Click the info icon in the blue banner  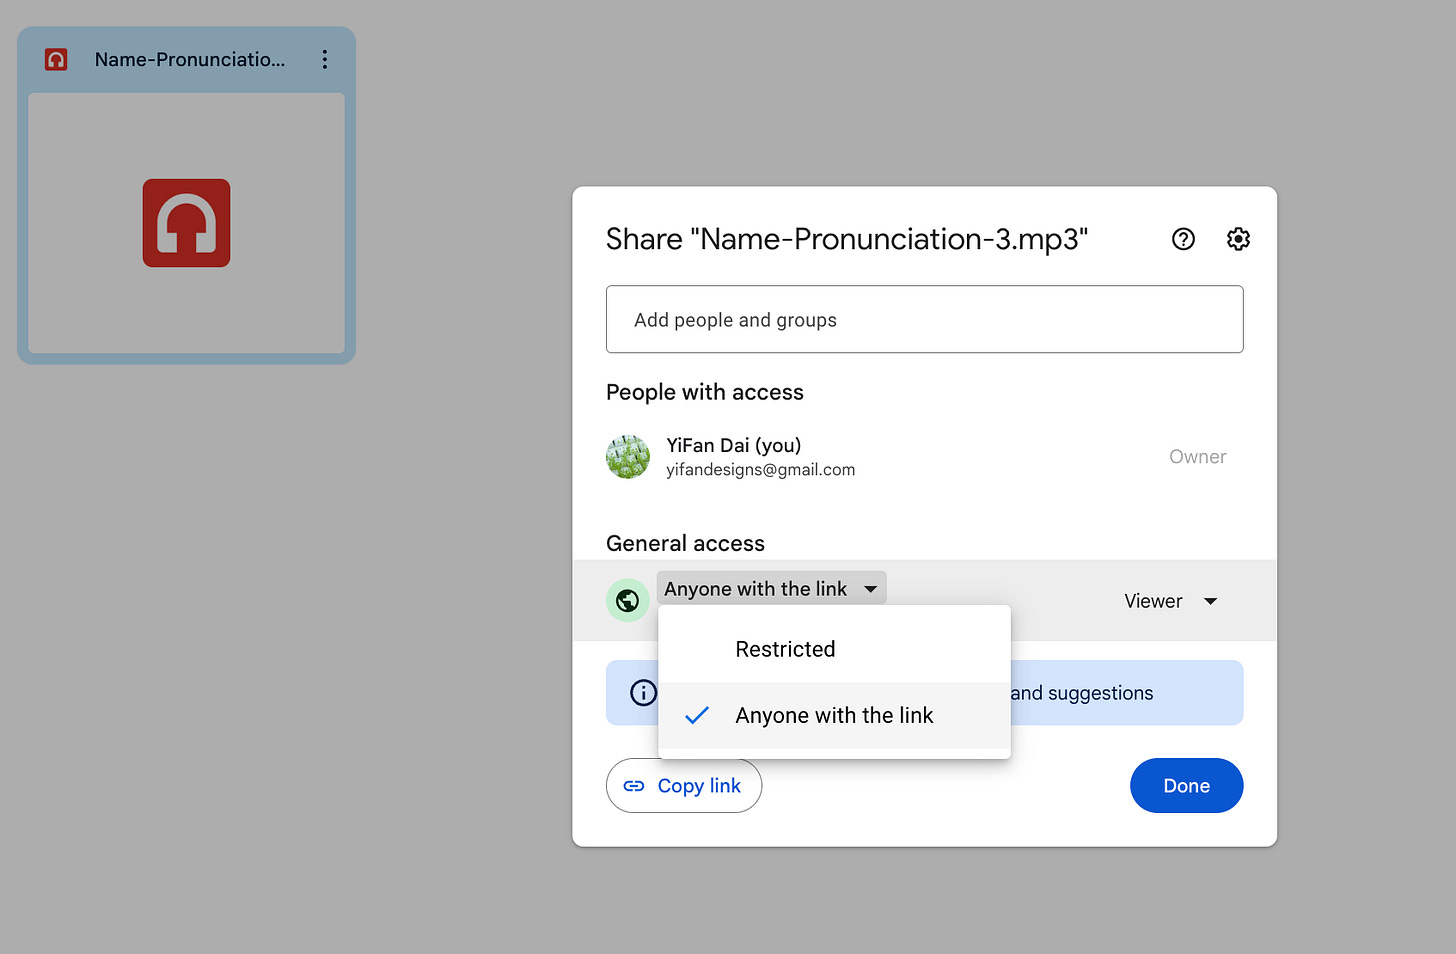point(643,692)
